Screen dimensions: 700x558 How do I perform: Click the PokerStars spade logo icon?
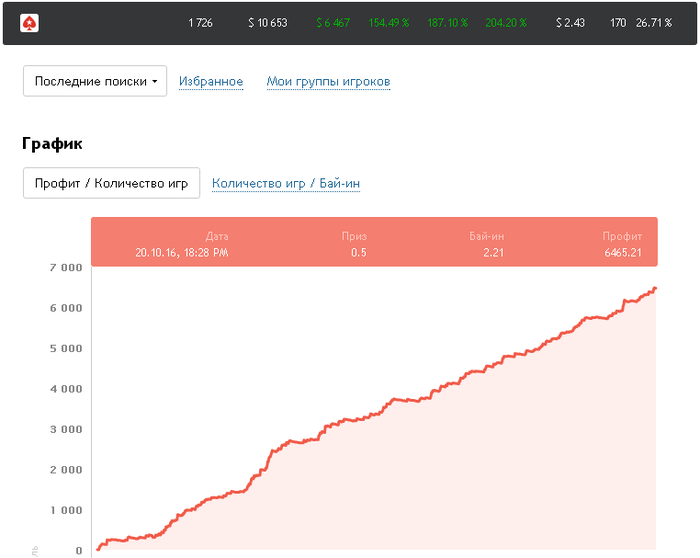pyautogui.click(x=29, y=23)
